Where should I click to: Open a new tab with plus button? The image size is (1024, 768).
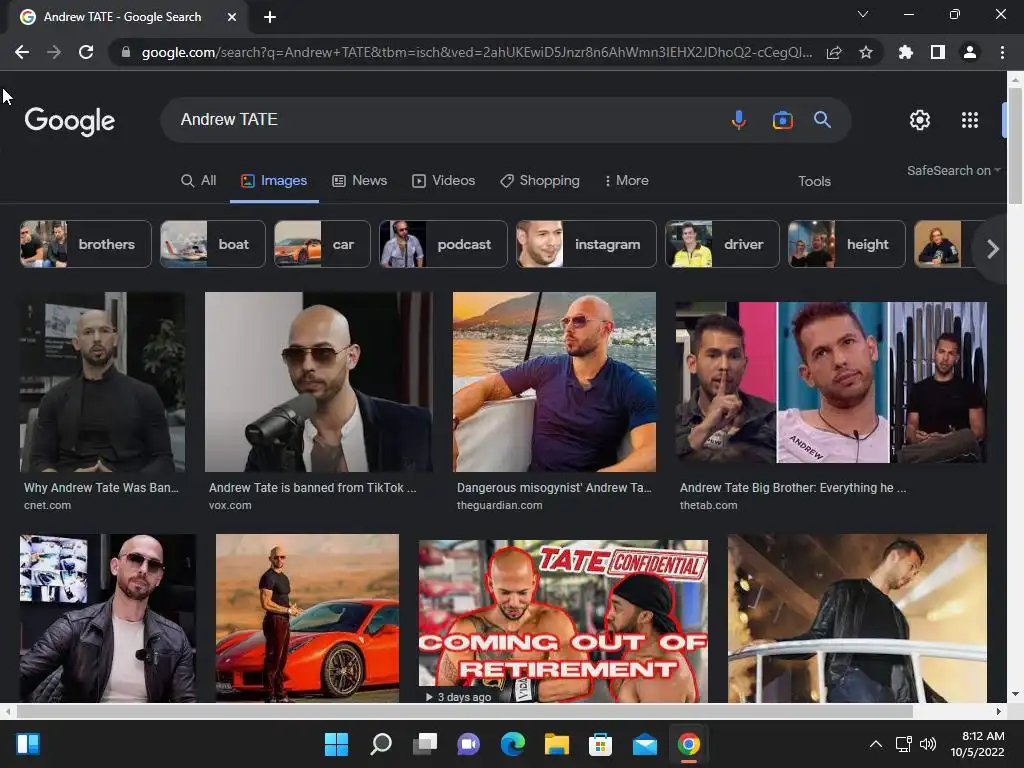[270, 17]
